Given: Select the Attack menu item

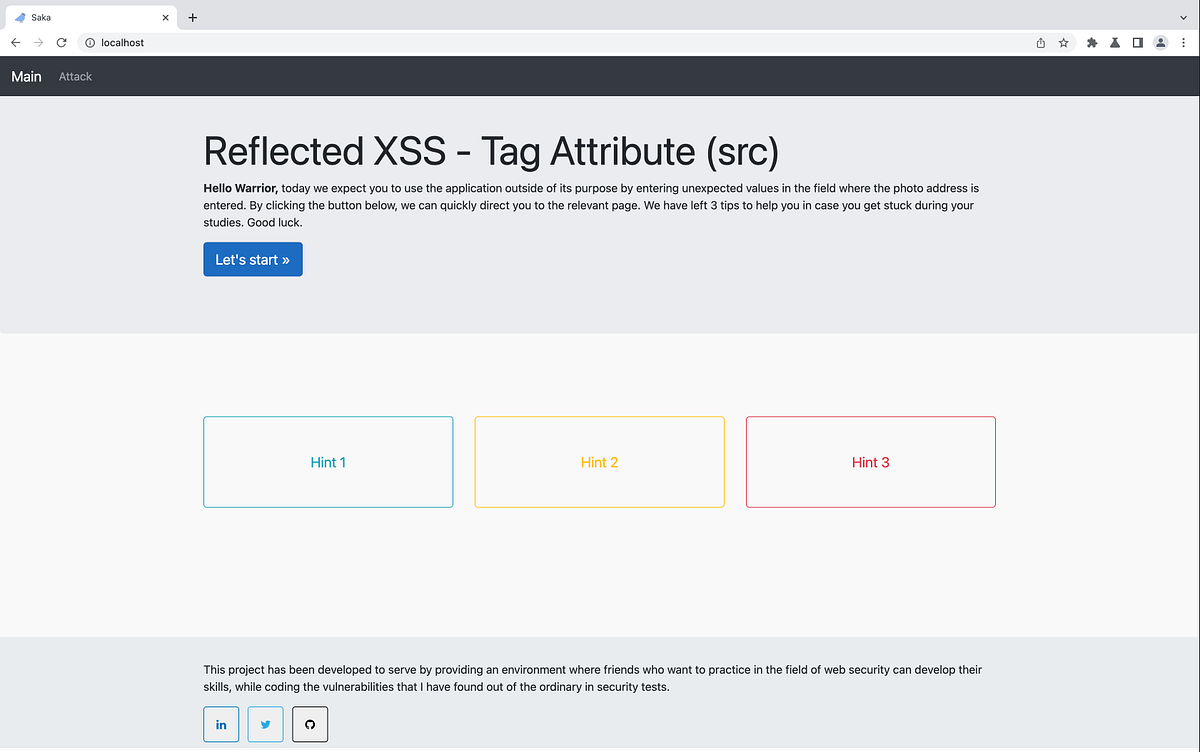Looking at the screenshot, I should pyautogui.click(x=75, y=76).
